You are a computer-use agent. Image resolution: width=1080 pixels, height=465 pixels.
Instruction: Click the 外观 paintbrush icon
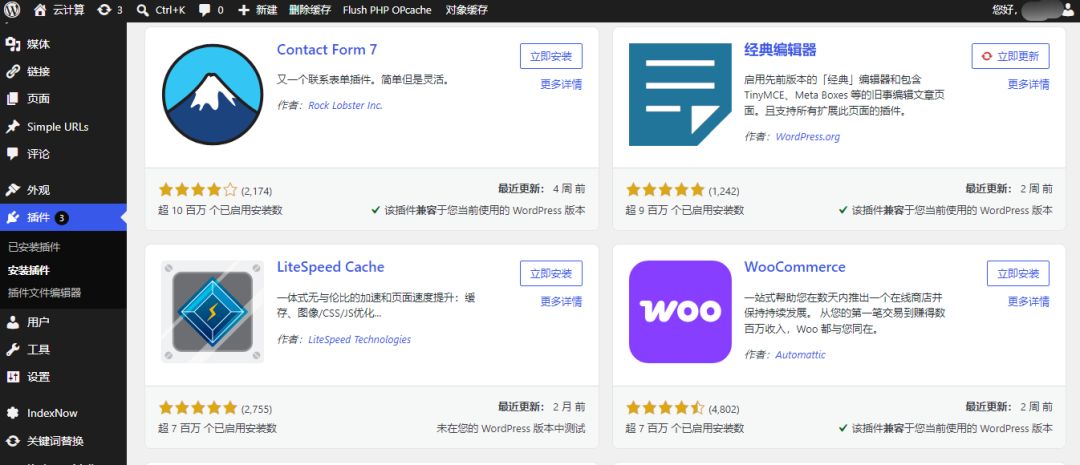point(12,190)
